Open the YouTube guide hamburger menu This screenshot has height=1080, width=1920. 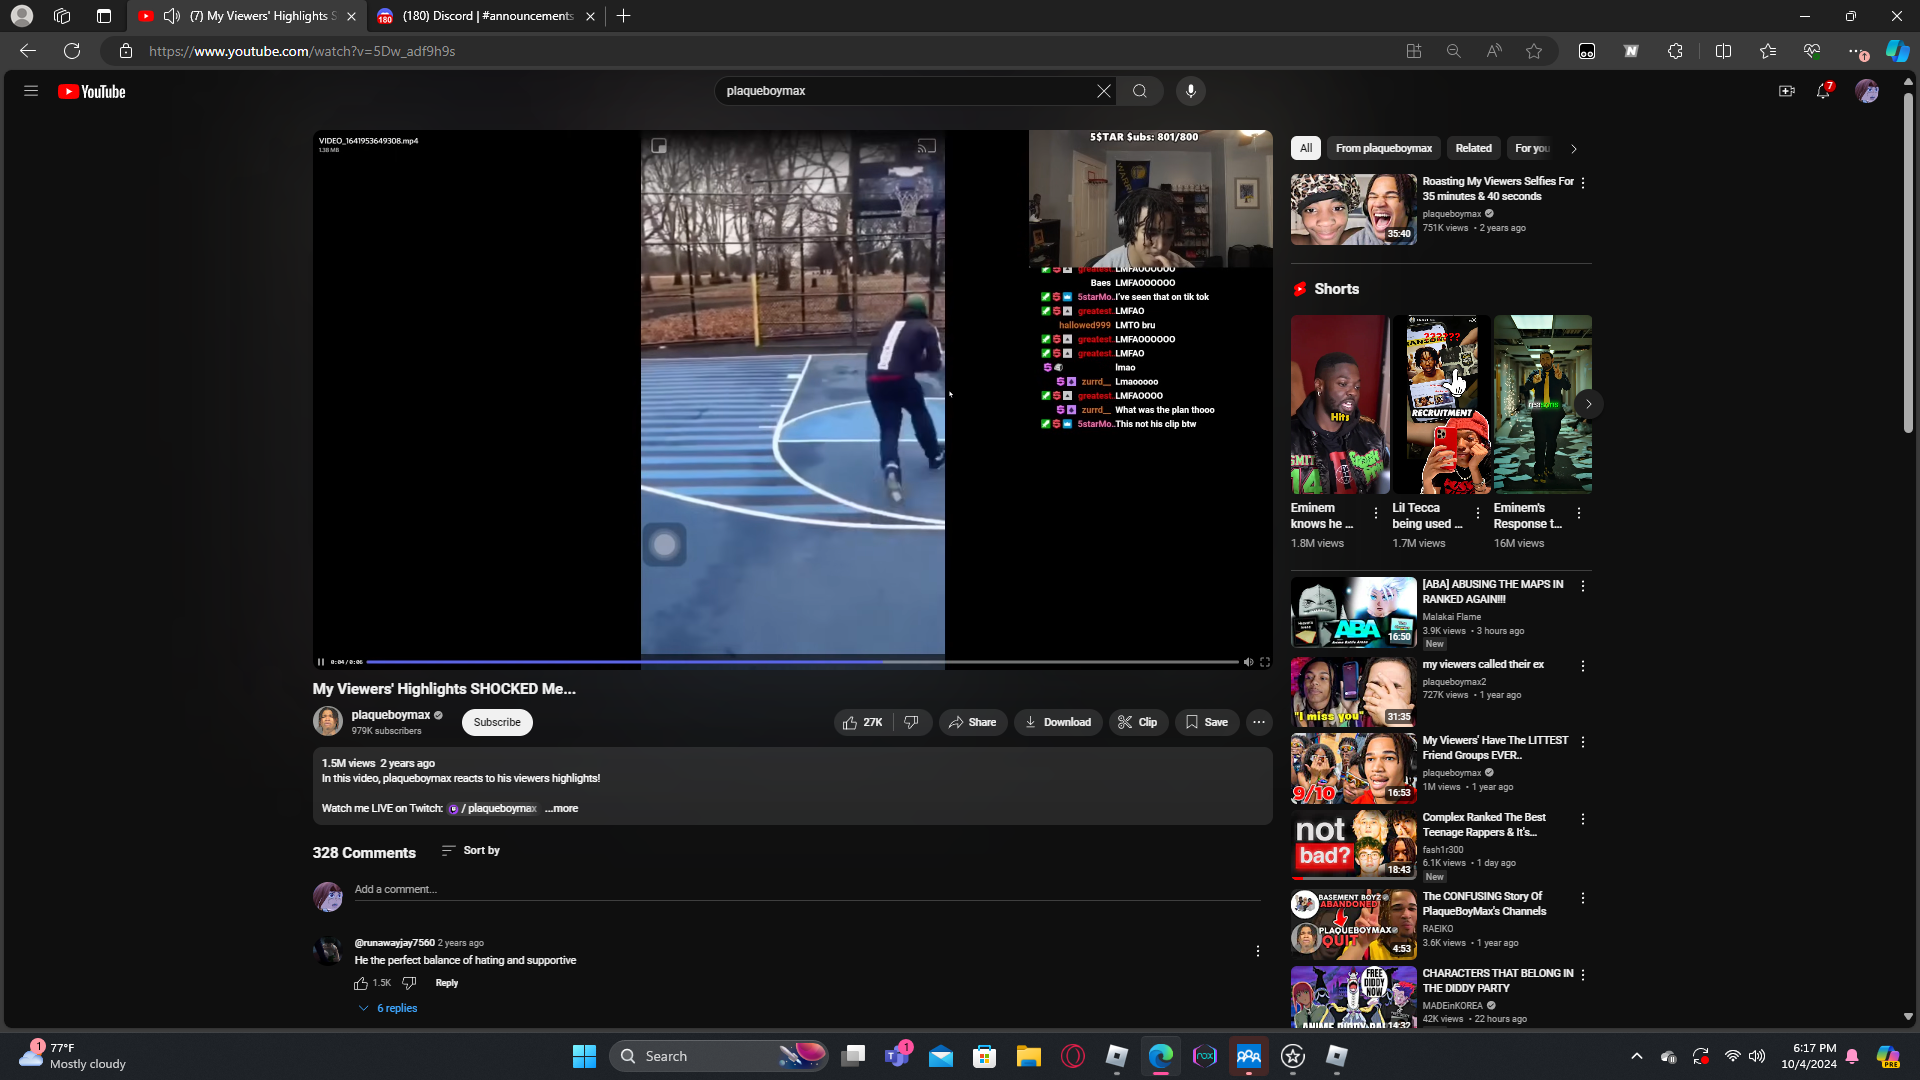31,91
